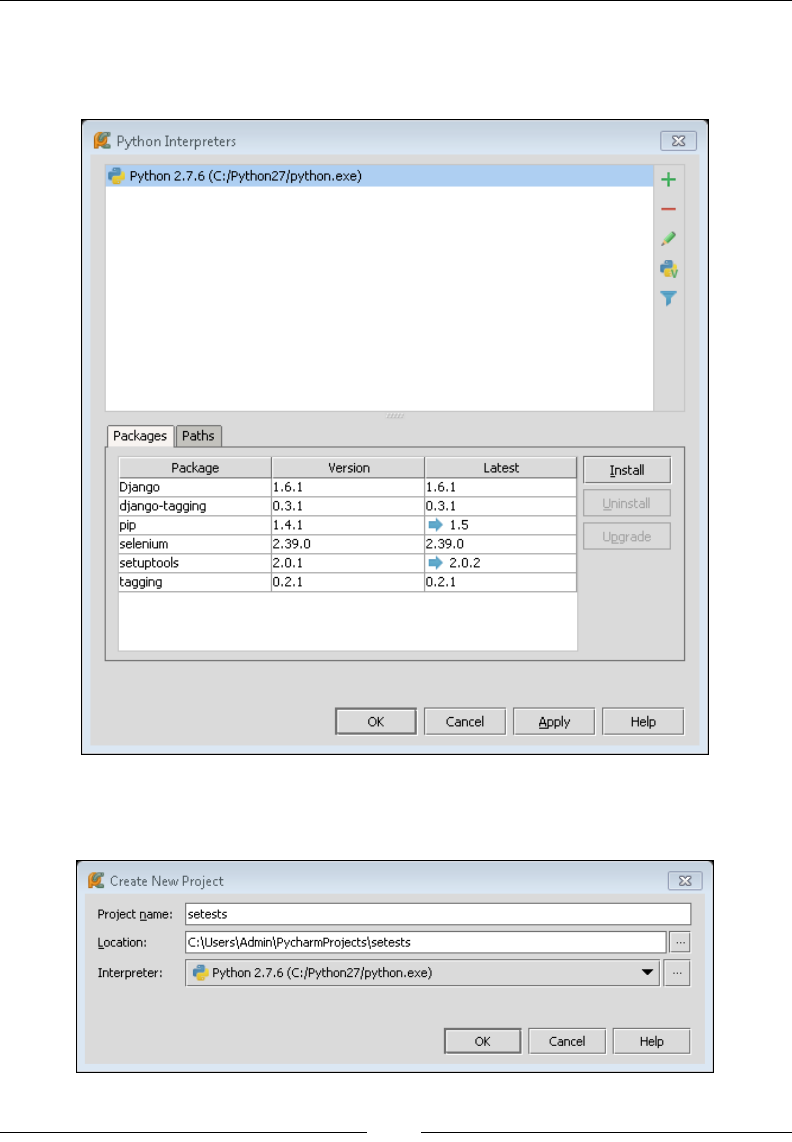The width and height of the screenshot is (792, 1142).
Task: Open interpreter settings with the ellipsis button
Action: coord(677,972)
